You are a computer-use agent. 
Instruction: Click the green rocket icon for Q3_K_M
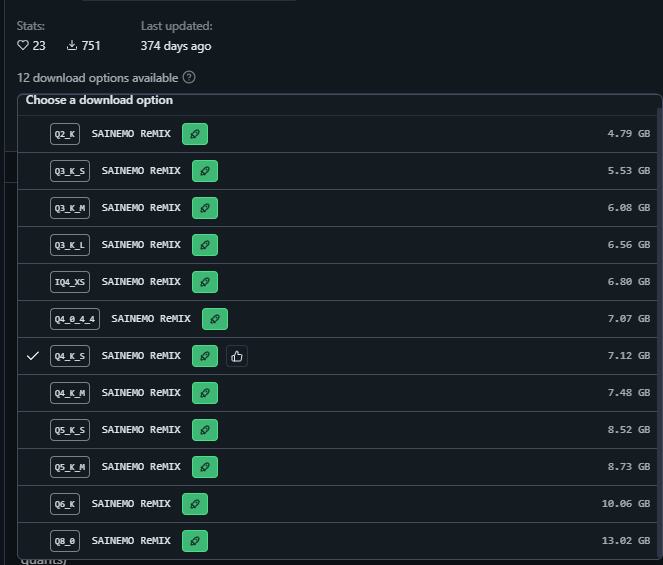205,208
